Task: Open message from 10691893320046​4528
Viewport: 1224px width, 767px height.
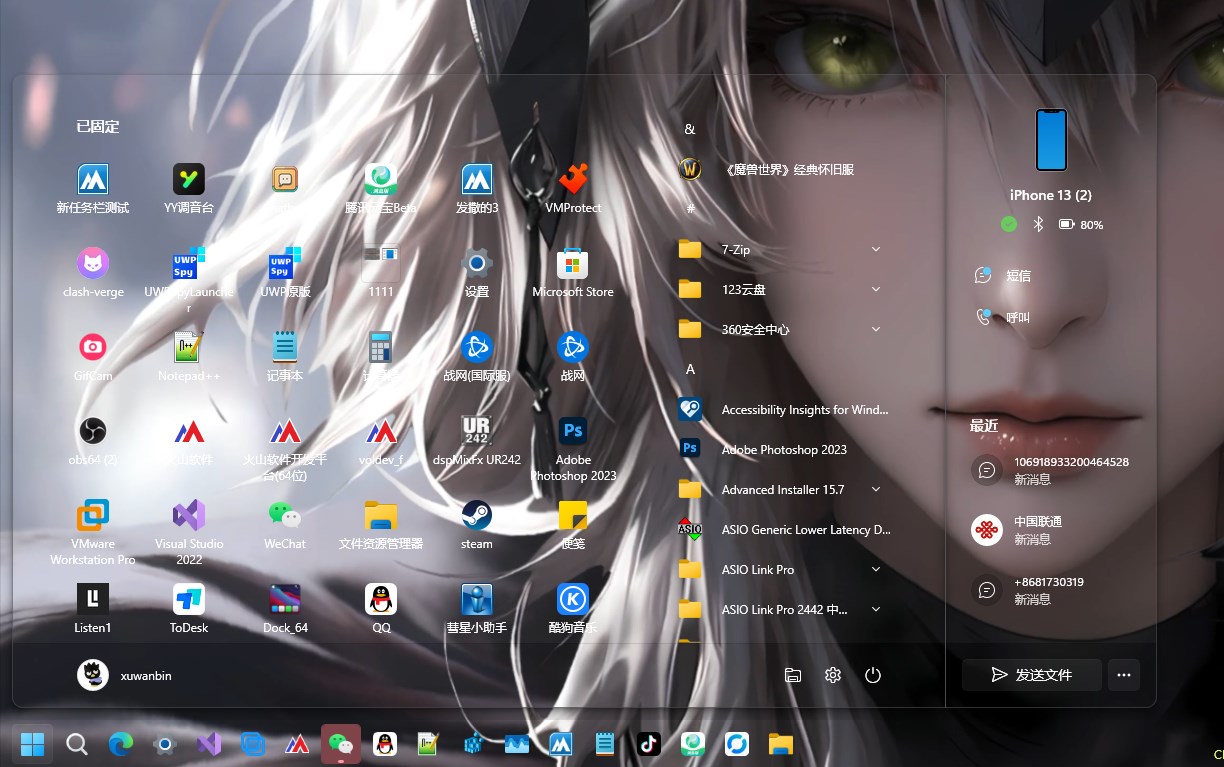Action: point(1050,470)
